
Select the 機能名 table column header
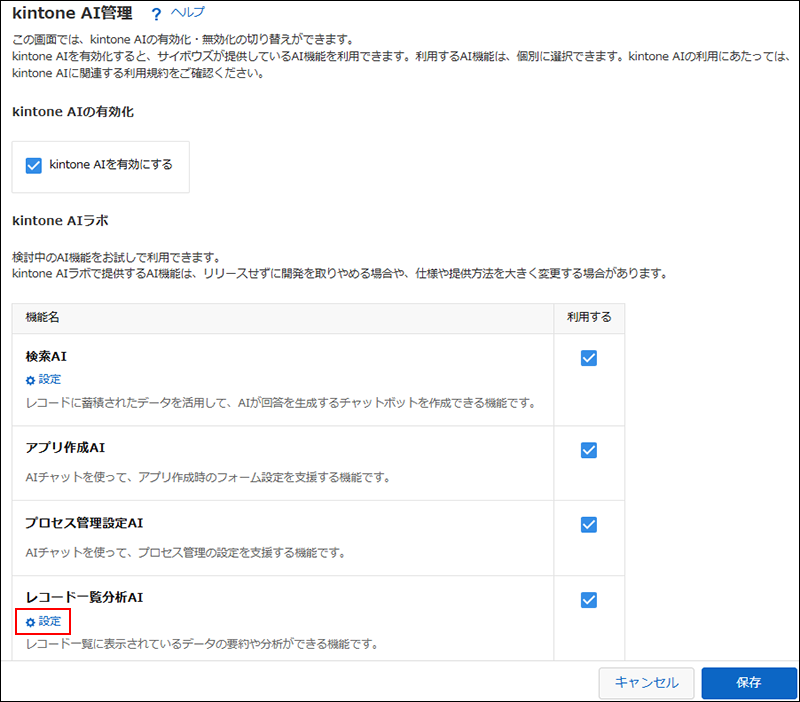(45, 318)
